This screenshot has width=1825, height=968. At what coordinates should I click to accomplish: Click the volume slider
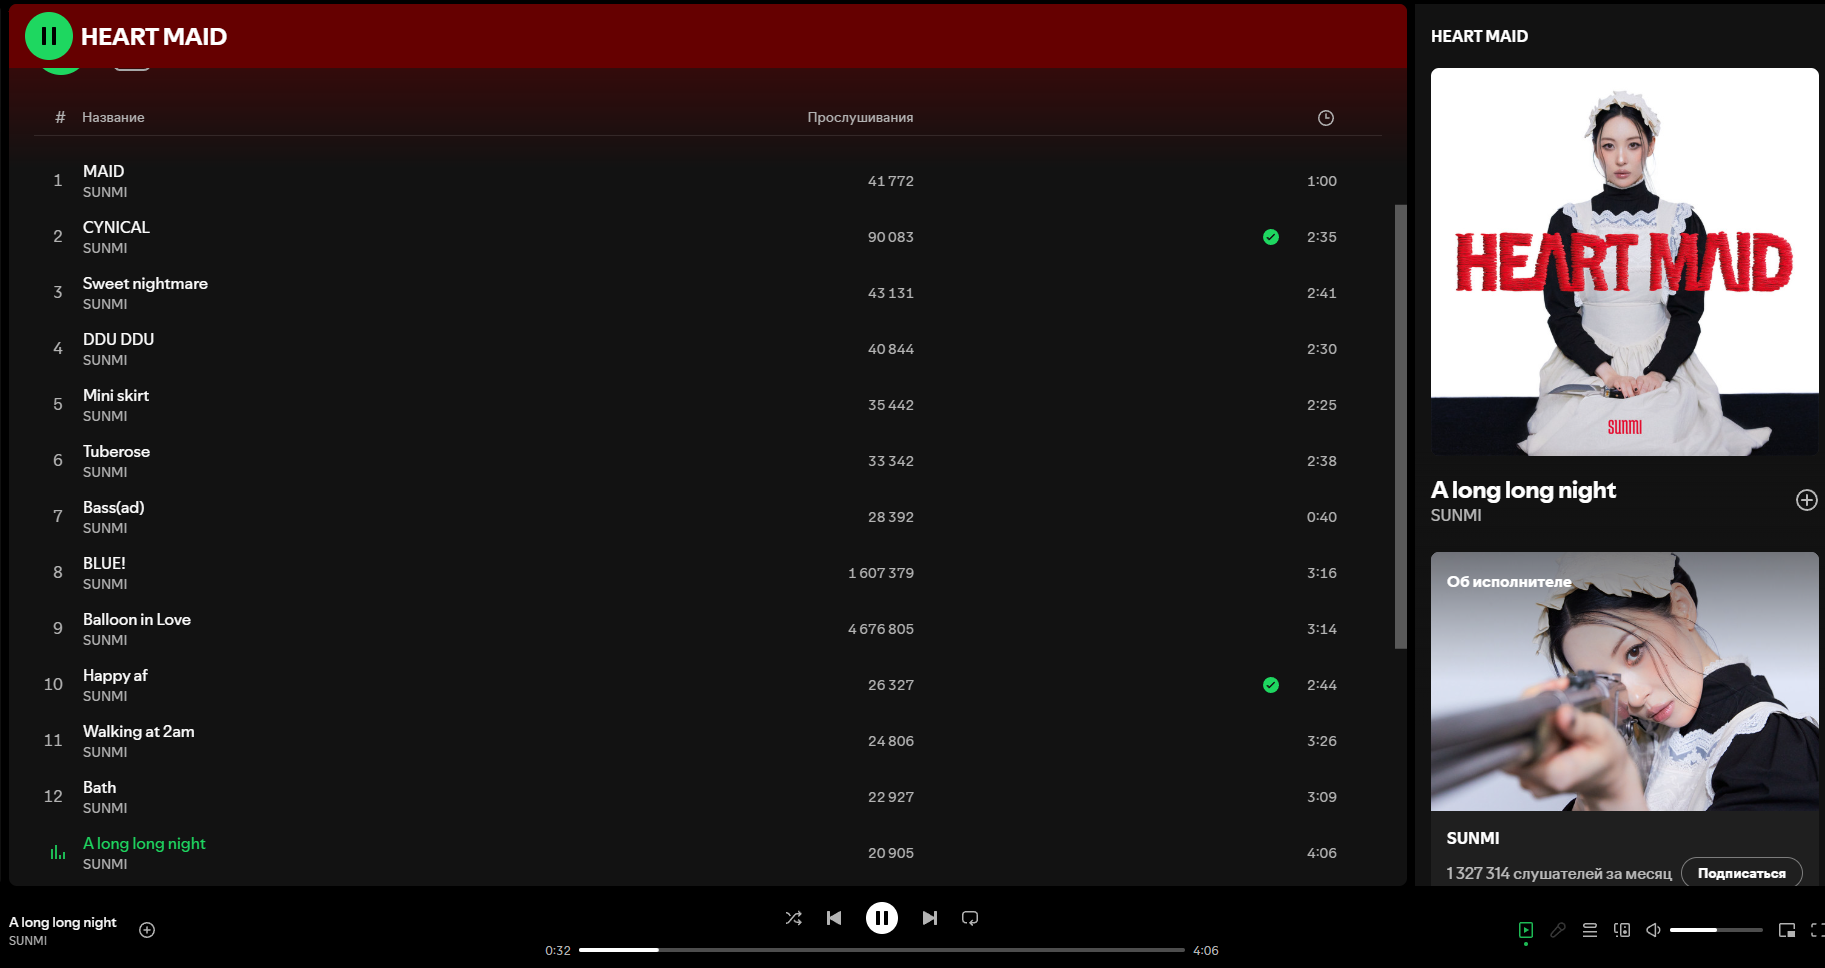click(x=1715, y=930)
